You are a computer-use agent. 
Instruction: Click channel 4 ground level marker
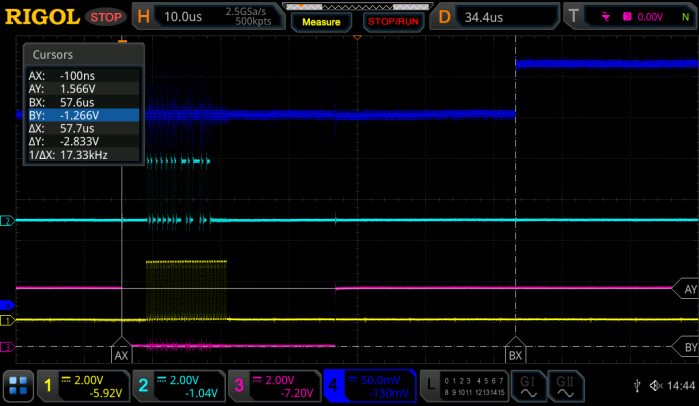(x=7, y=305)
